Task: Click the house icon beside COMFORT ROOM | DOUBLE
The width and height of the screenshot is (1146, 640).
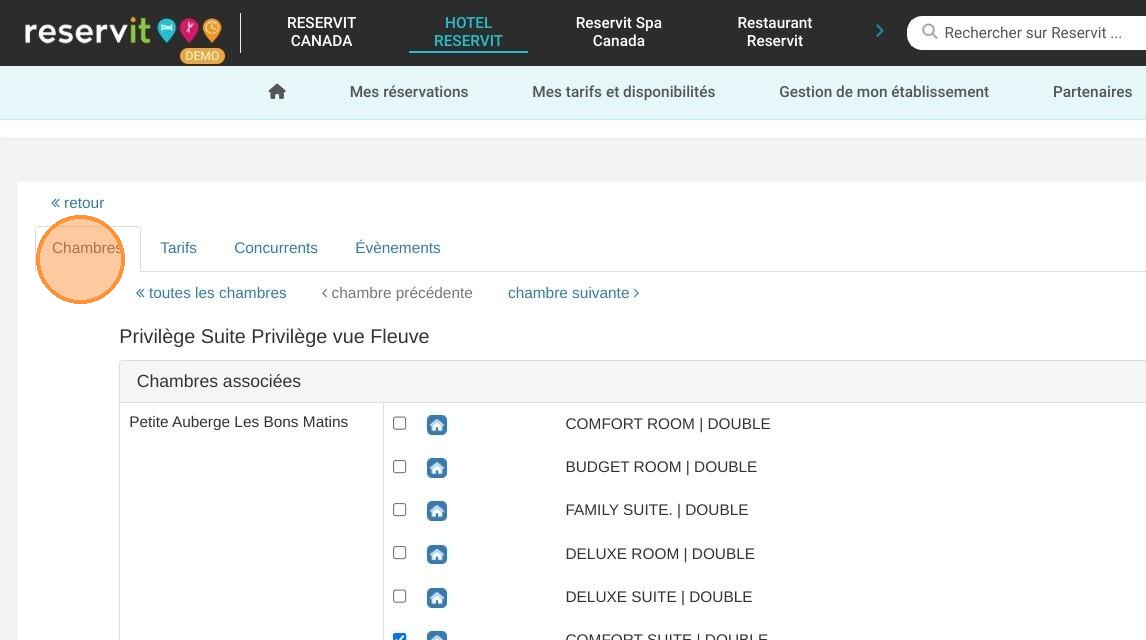Action: pyautogui.click(x=437, y=424)
